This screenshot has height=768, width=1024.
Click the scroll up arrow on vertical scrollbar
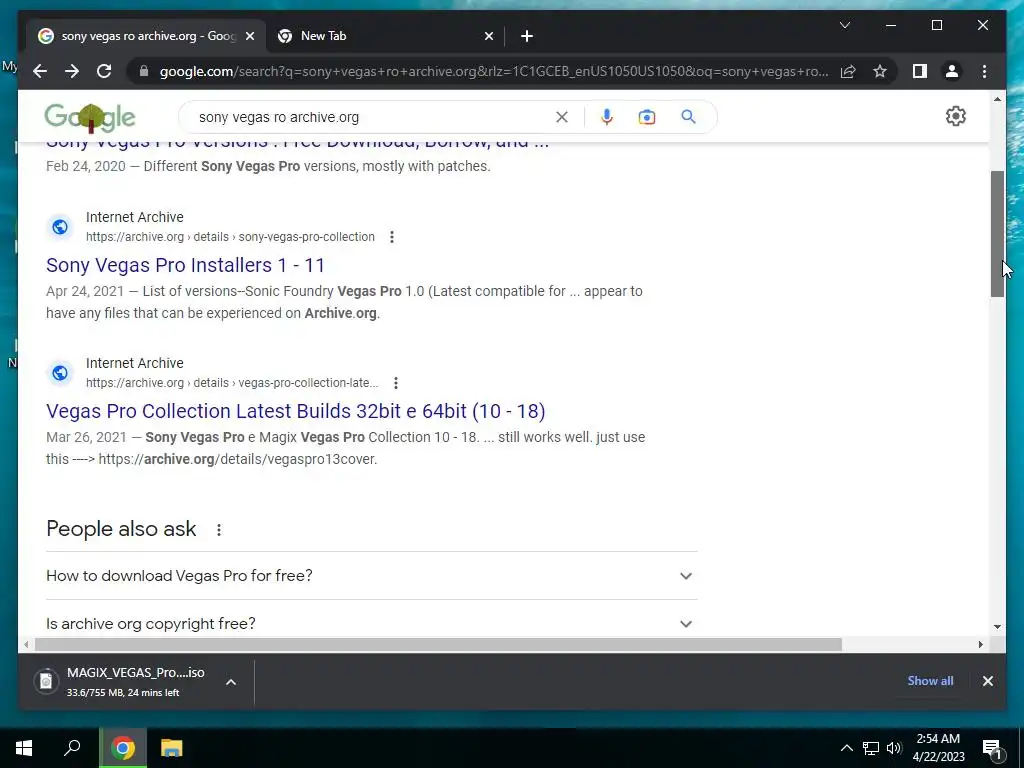click(x=997, y=99)
